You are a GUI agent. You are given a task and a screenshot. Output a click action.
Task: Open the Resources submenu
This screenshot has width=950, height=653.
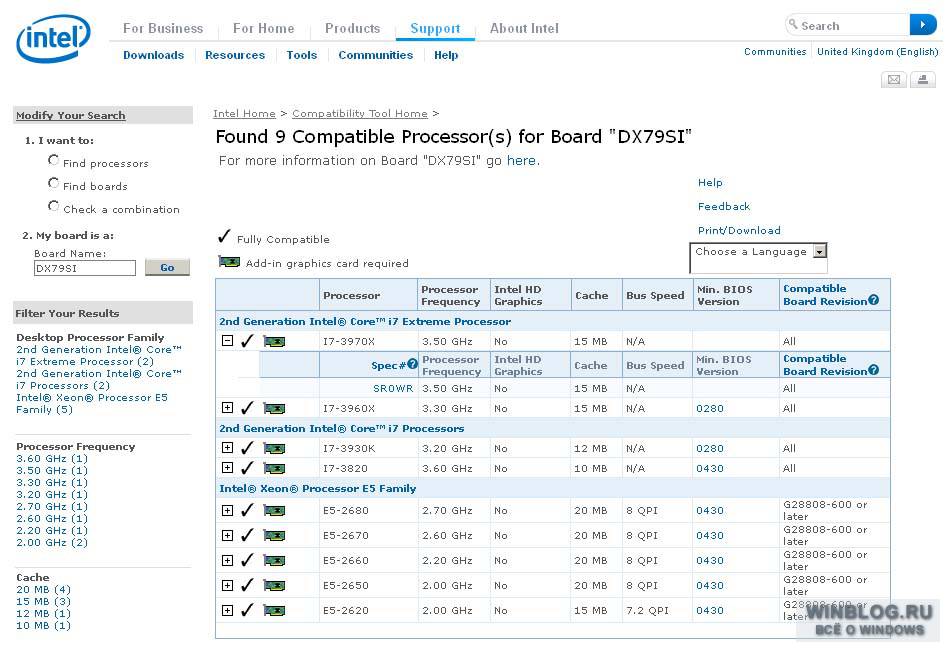pos(235,55)
